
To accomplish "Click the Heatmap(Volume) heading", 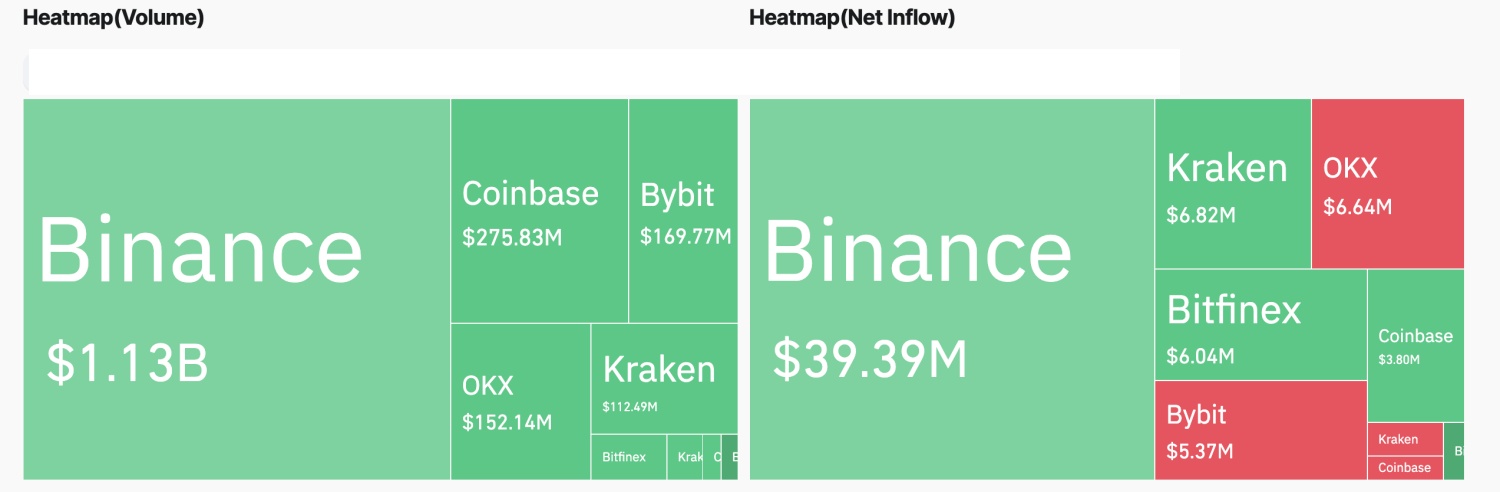I will [x=114, y=17].
